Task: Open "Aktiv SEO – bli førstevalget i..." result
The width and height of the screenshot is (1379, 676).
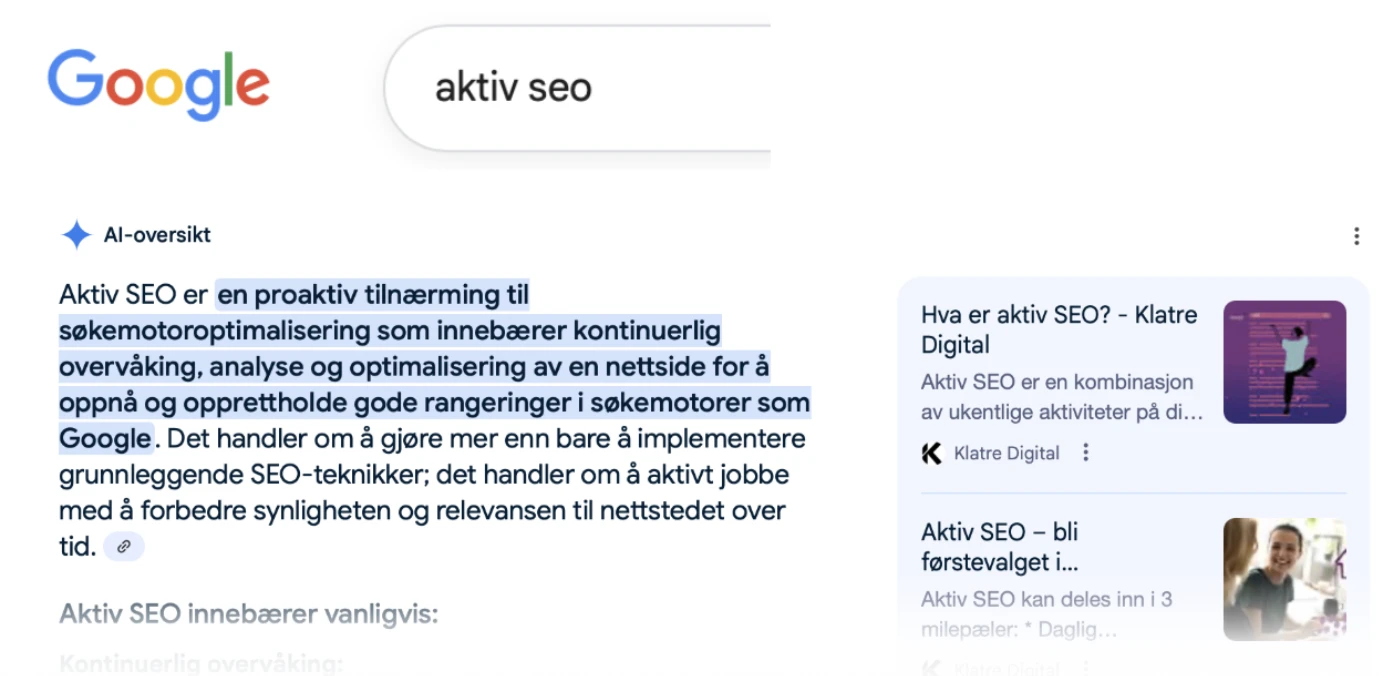Action: pos(1000,546)
